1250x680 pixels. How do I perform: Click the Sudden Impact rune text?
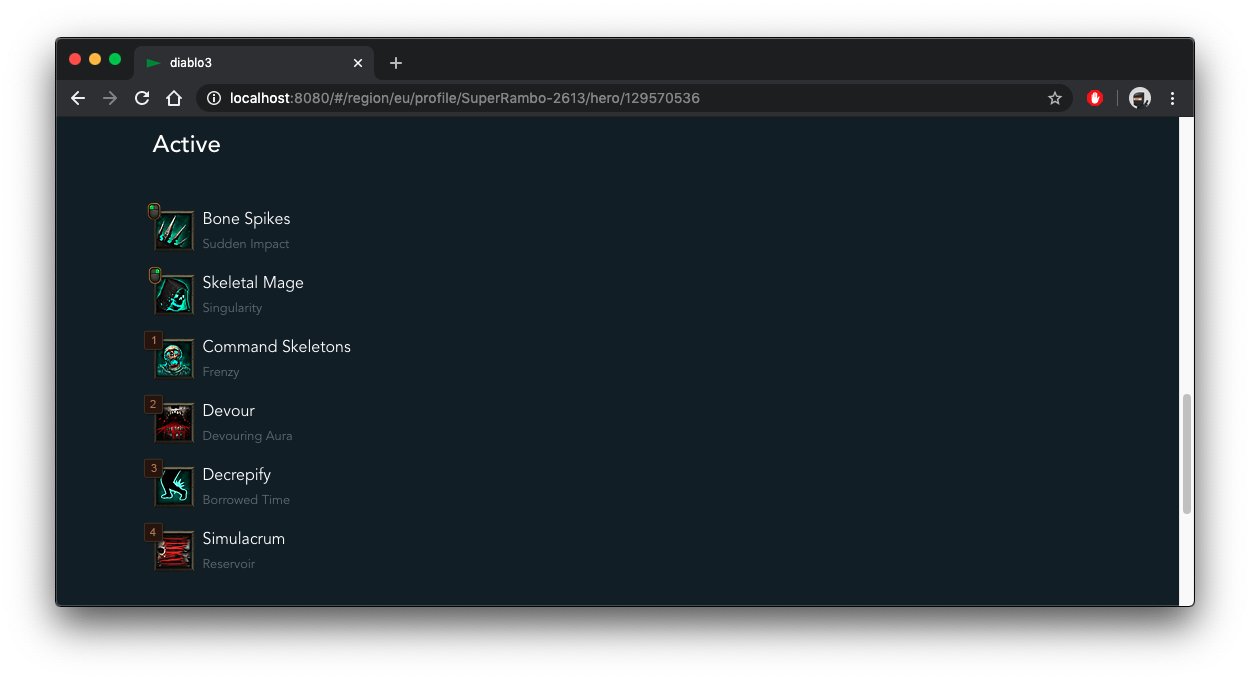pos(246,244)
